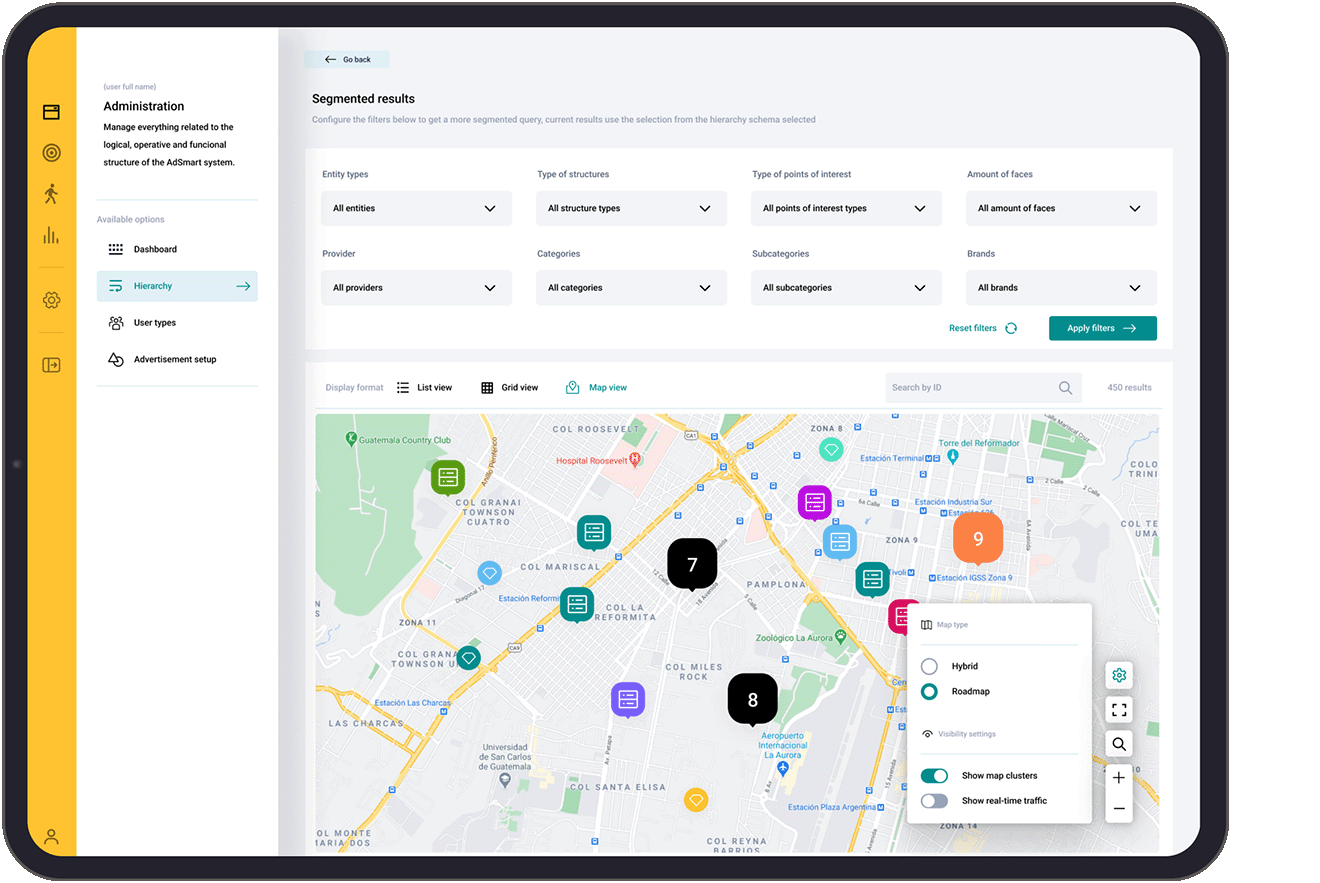Click the map settings gear icon
Viewport: 1320px width, 883px height.
pyautogui.click(x=1119, y=676)
